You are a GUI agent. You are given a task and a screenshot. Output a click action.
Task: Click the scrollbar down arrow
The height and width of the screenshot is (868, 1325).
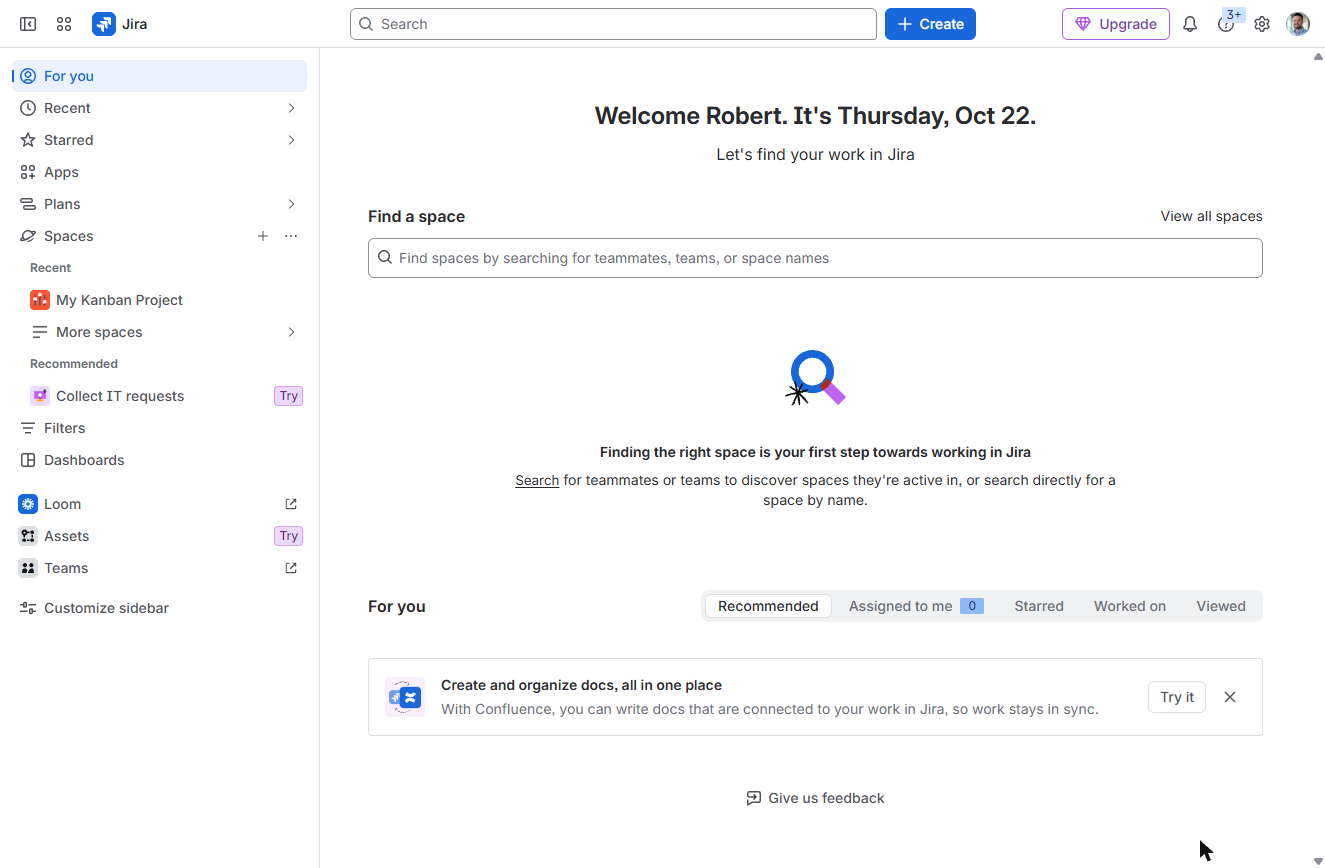tap(1317, 861)
